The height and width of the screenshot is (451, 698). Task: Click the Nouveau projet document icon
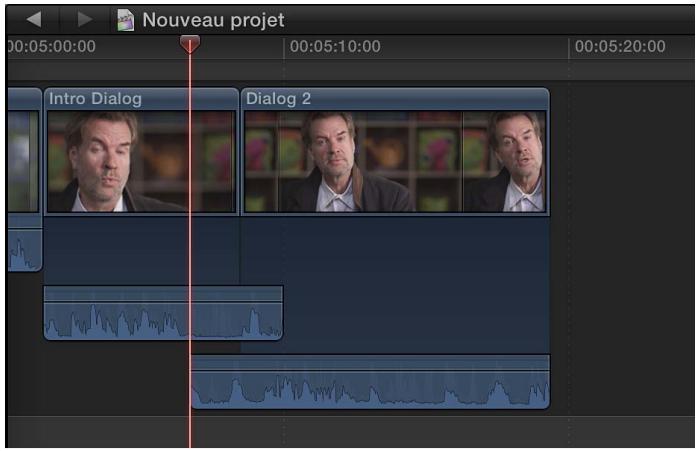(x=126, y=20)
